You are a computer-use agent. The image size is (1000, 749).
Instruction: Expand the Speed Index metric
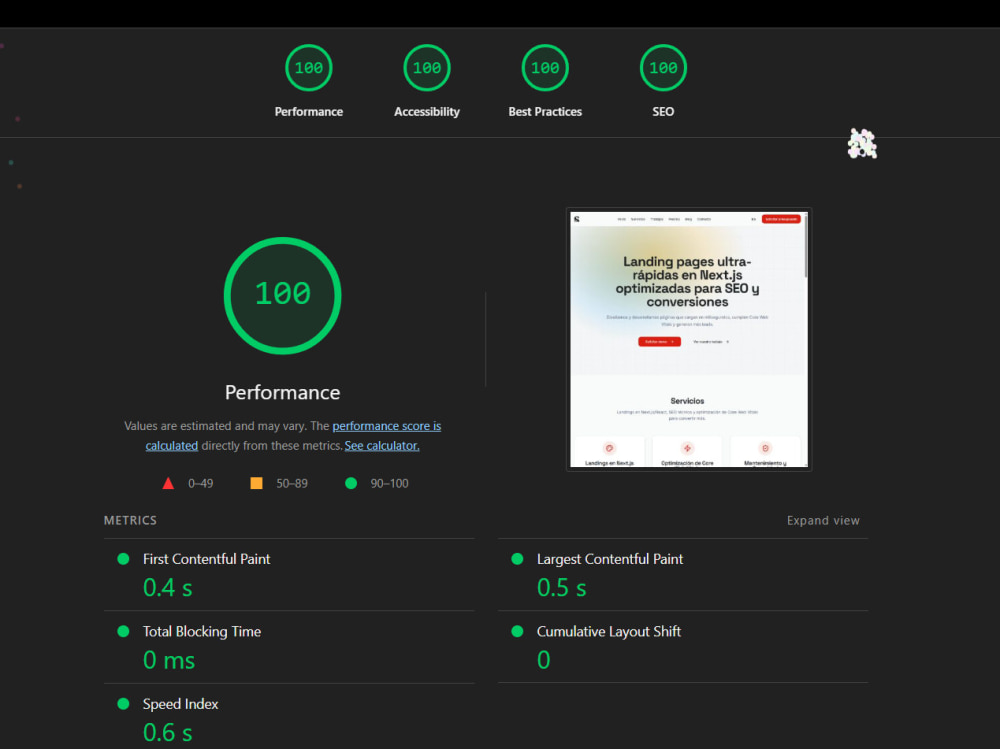click(289, 716)
